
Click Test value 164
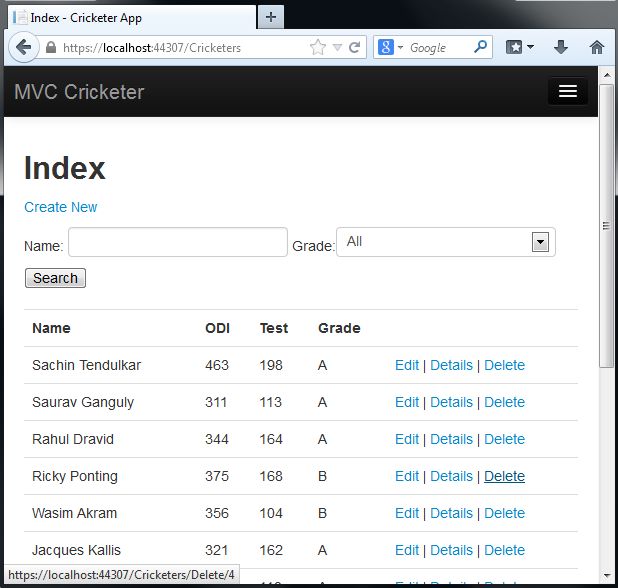click(x=271, y=439)
